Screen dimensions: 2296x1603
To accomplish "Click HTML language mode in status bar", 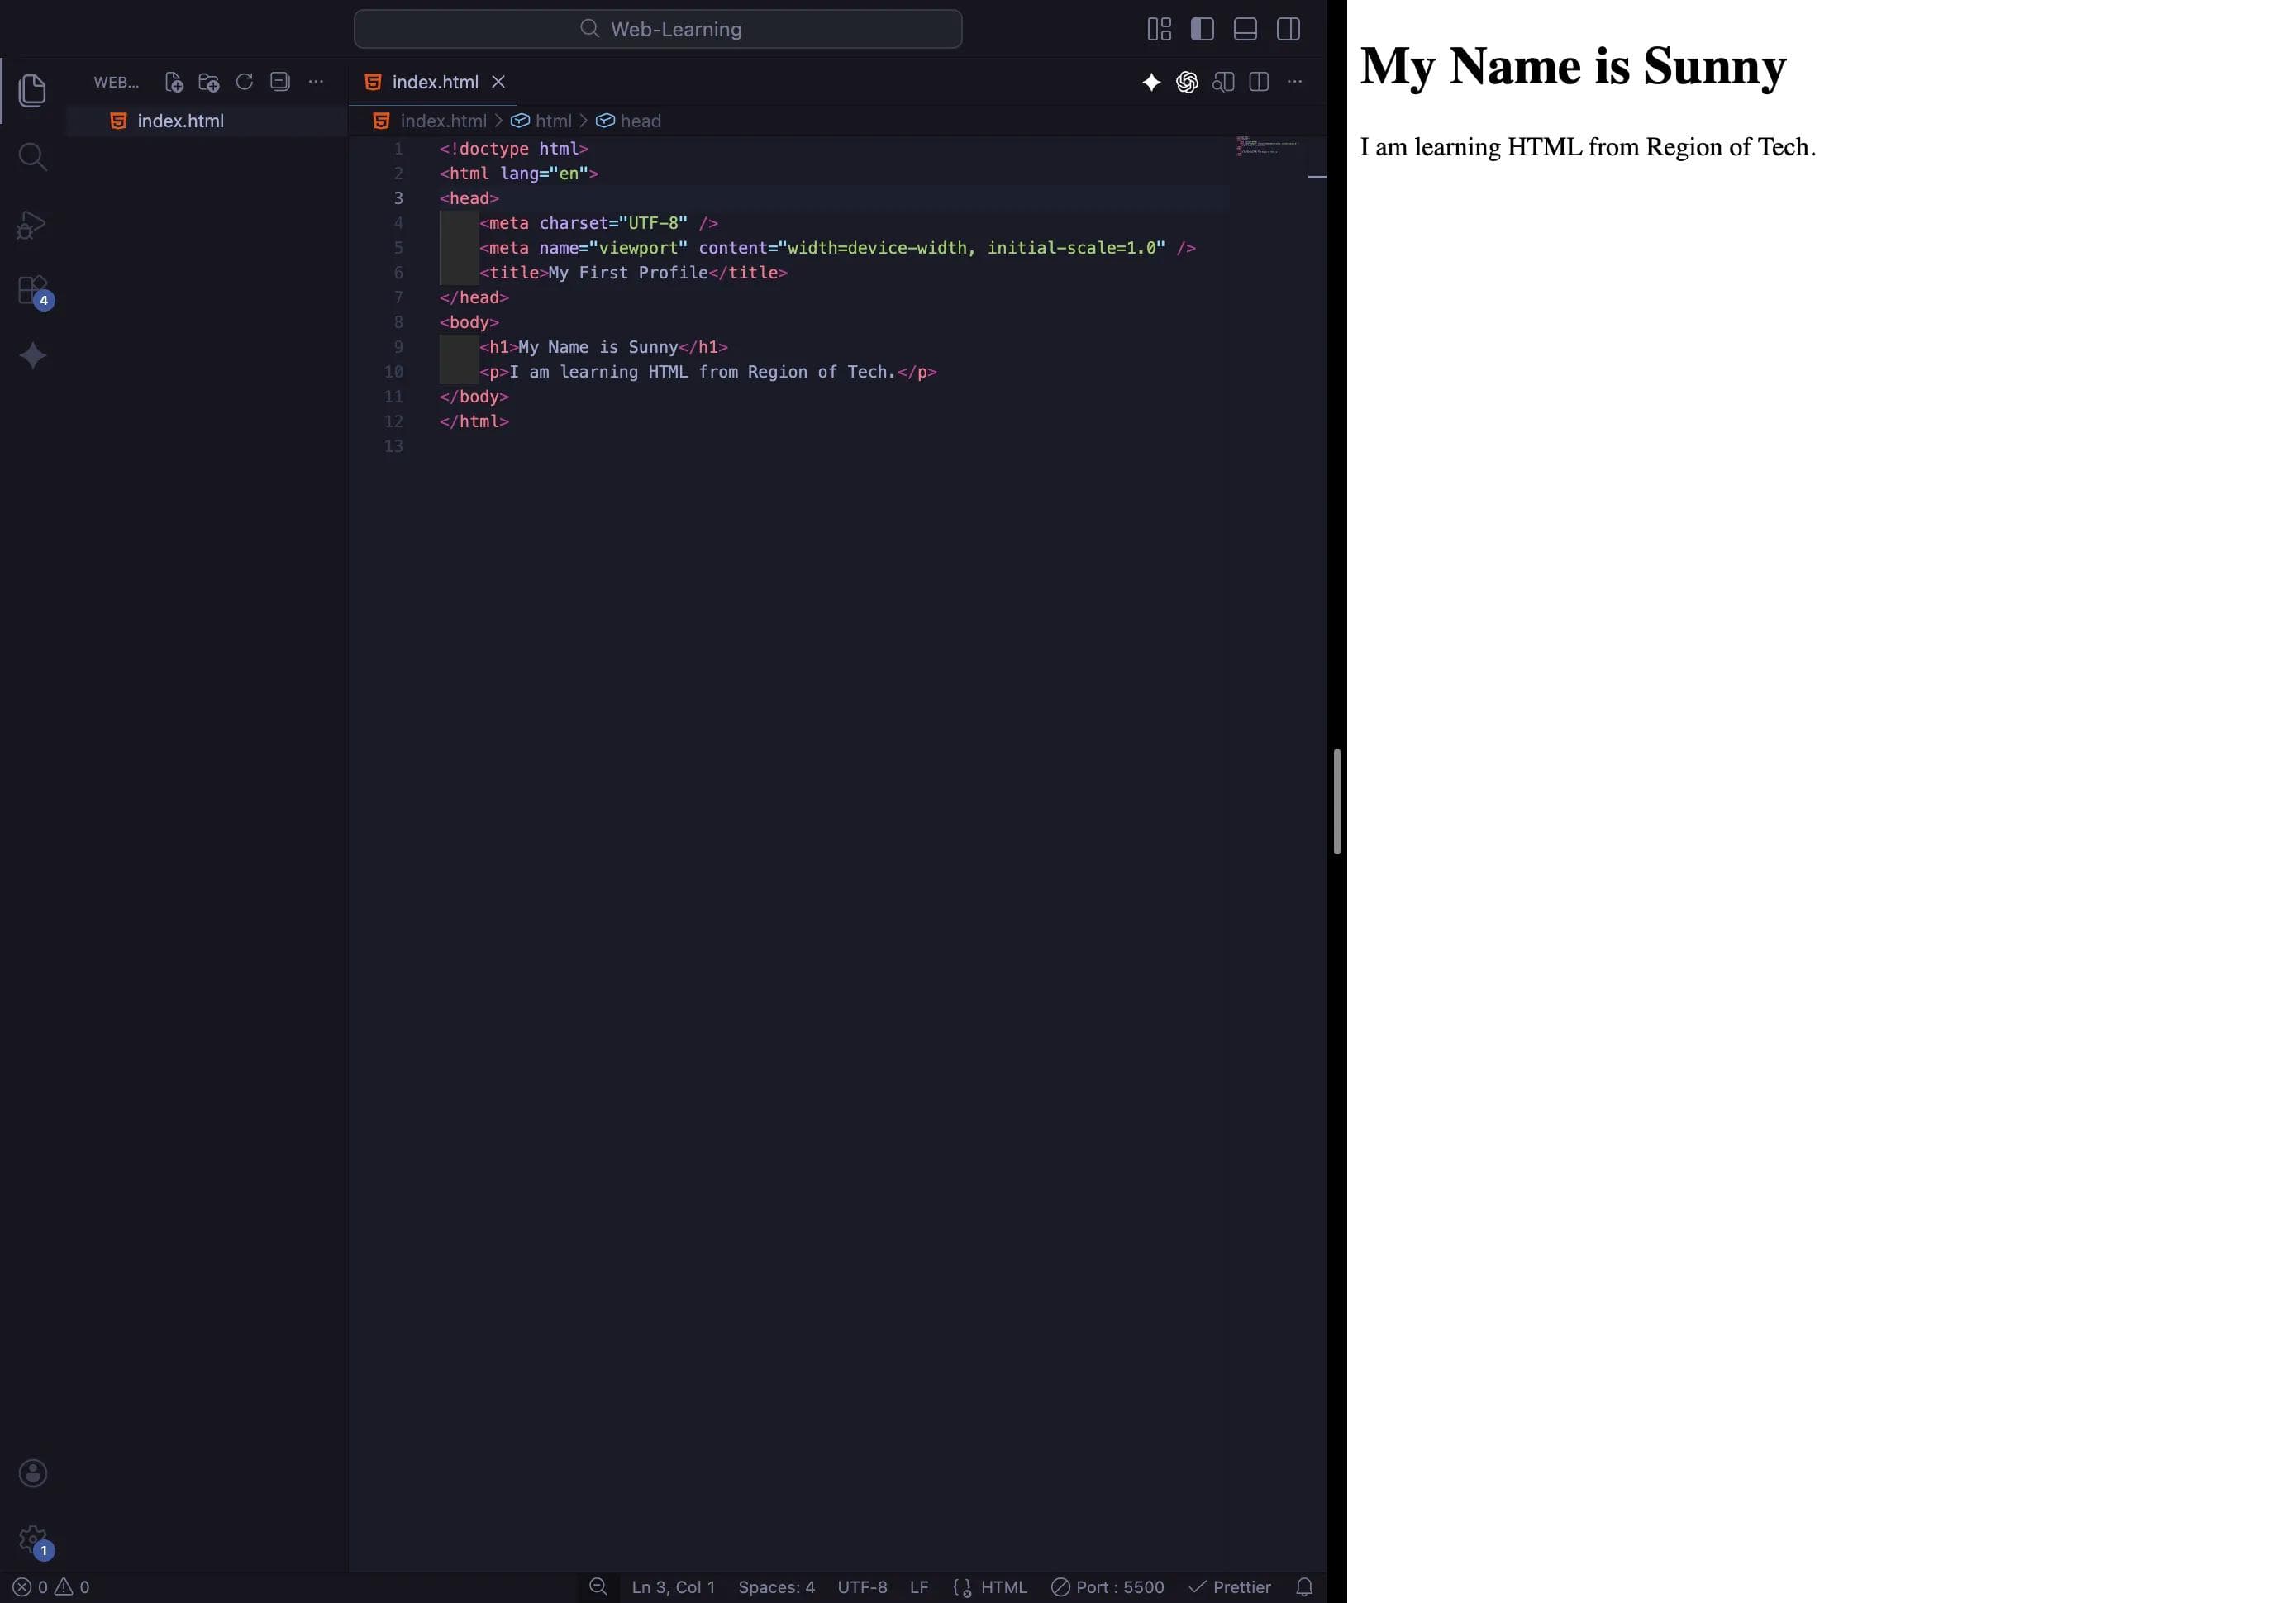I will coord(1003,1587).
